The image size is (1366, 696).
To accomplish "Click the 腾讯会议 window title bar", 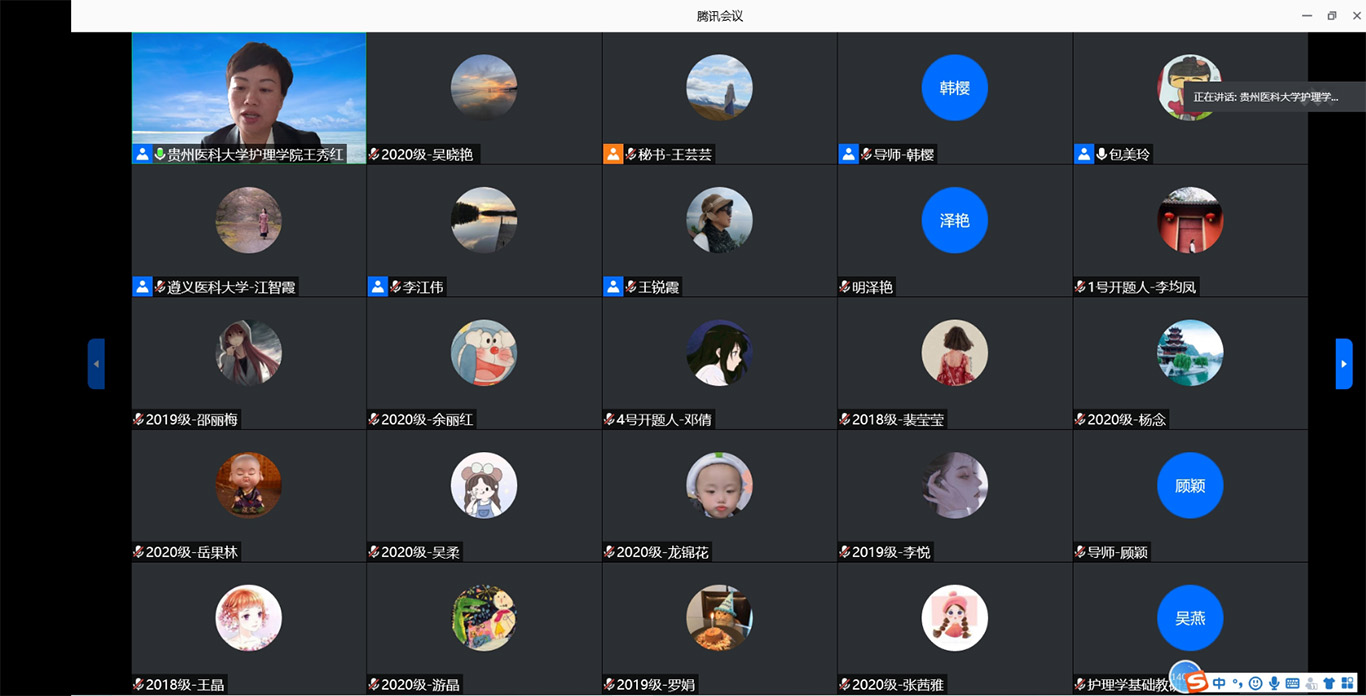I will [719, 15].
